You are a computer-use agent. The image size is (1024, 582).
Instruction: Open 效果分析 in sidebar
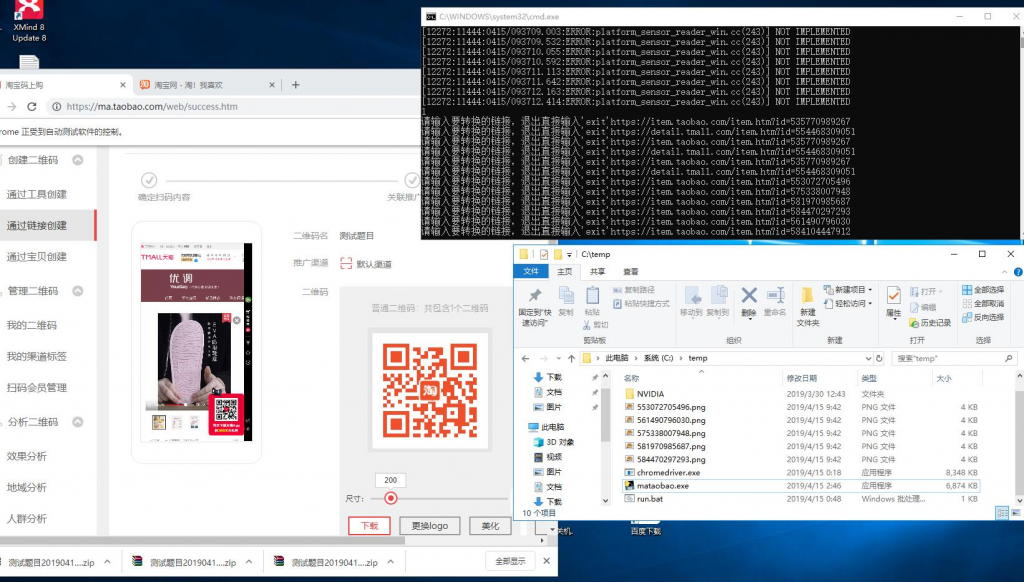26,456
